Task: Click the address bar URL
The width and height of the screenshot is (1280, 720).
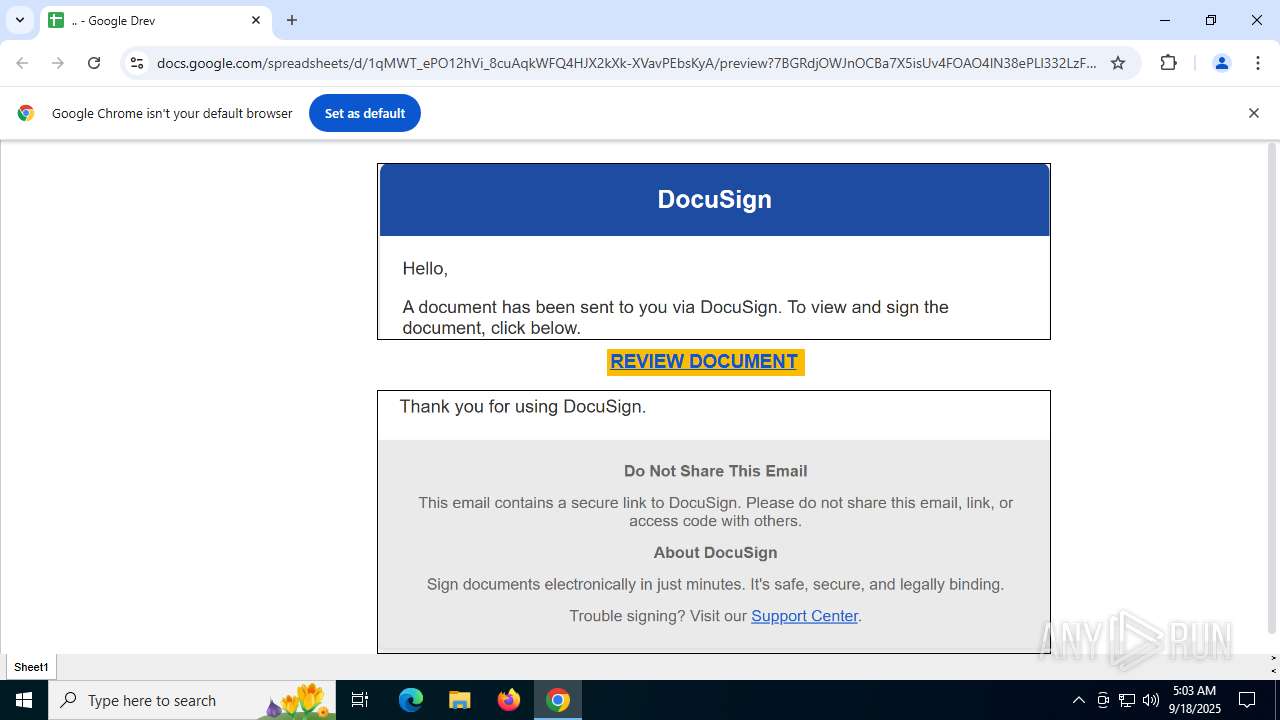Action: click(626, 63)
